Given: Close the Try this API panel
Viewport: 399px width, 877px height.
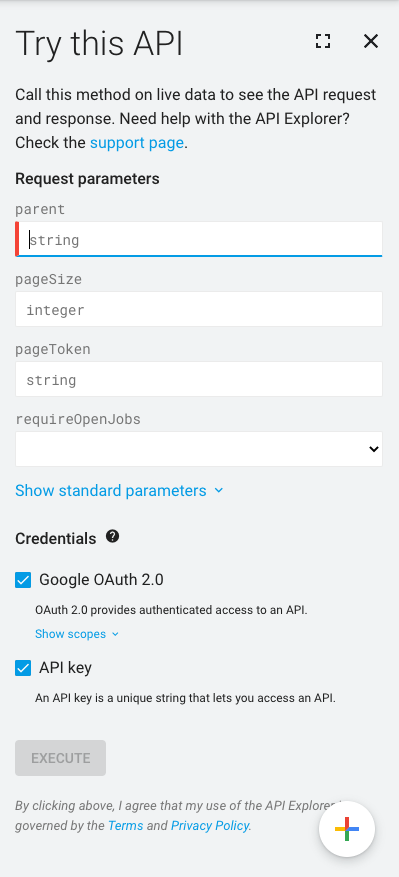Looking at the screenshot, I should pos(371,41).
